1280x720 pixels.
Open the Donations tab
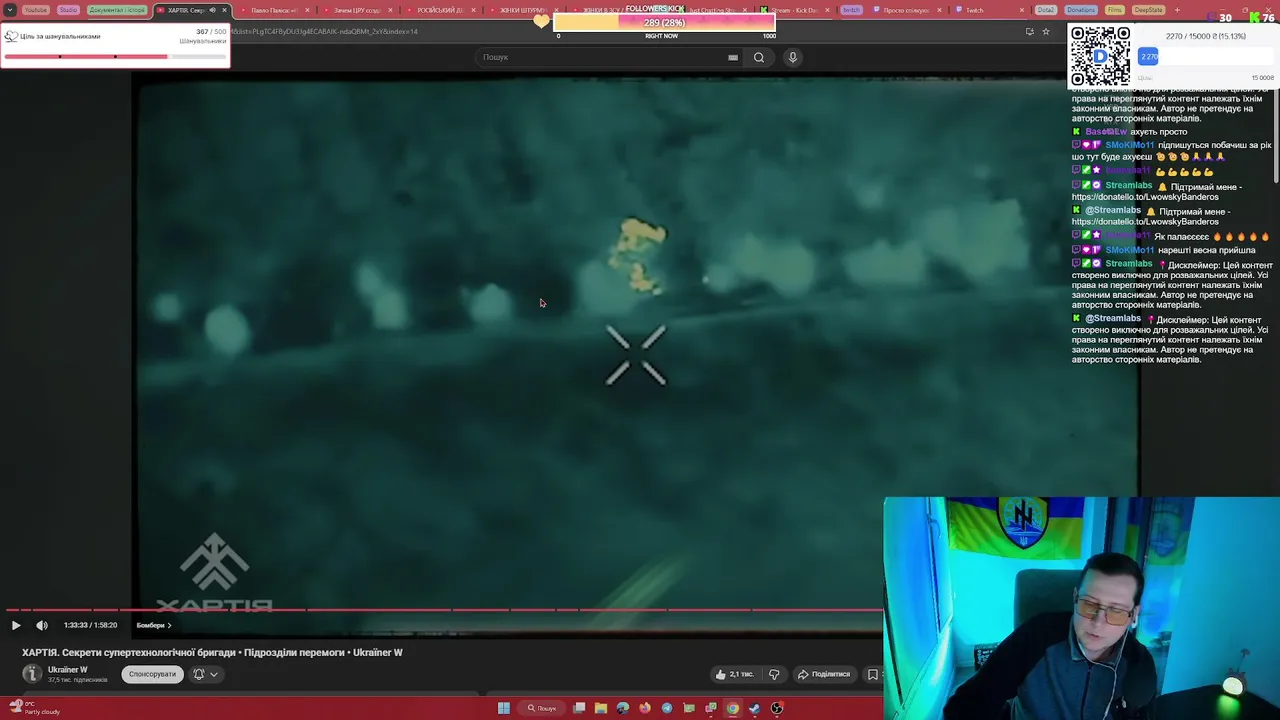(1081, 10)
